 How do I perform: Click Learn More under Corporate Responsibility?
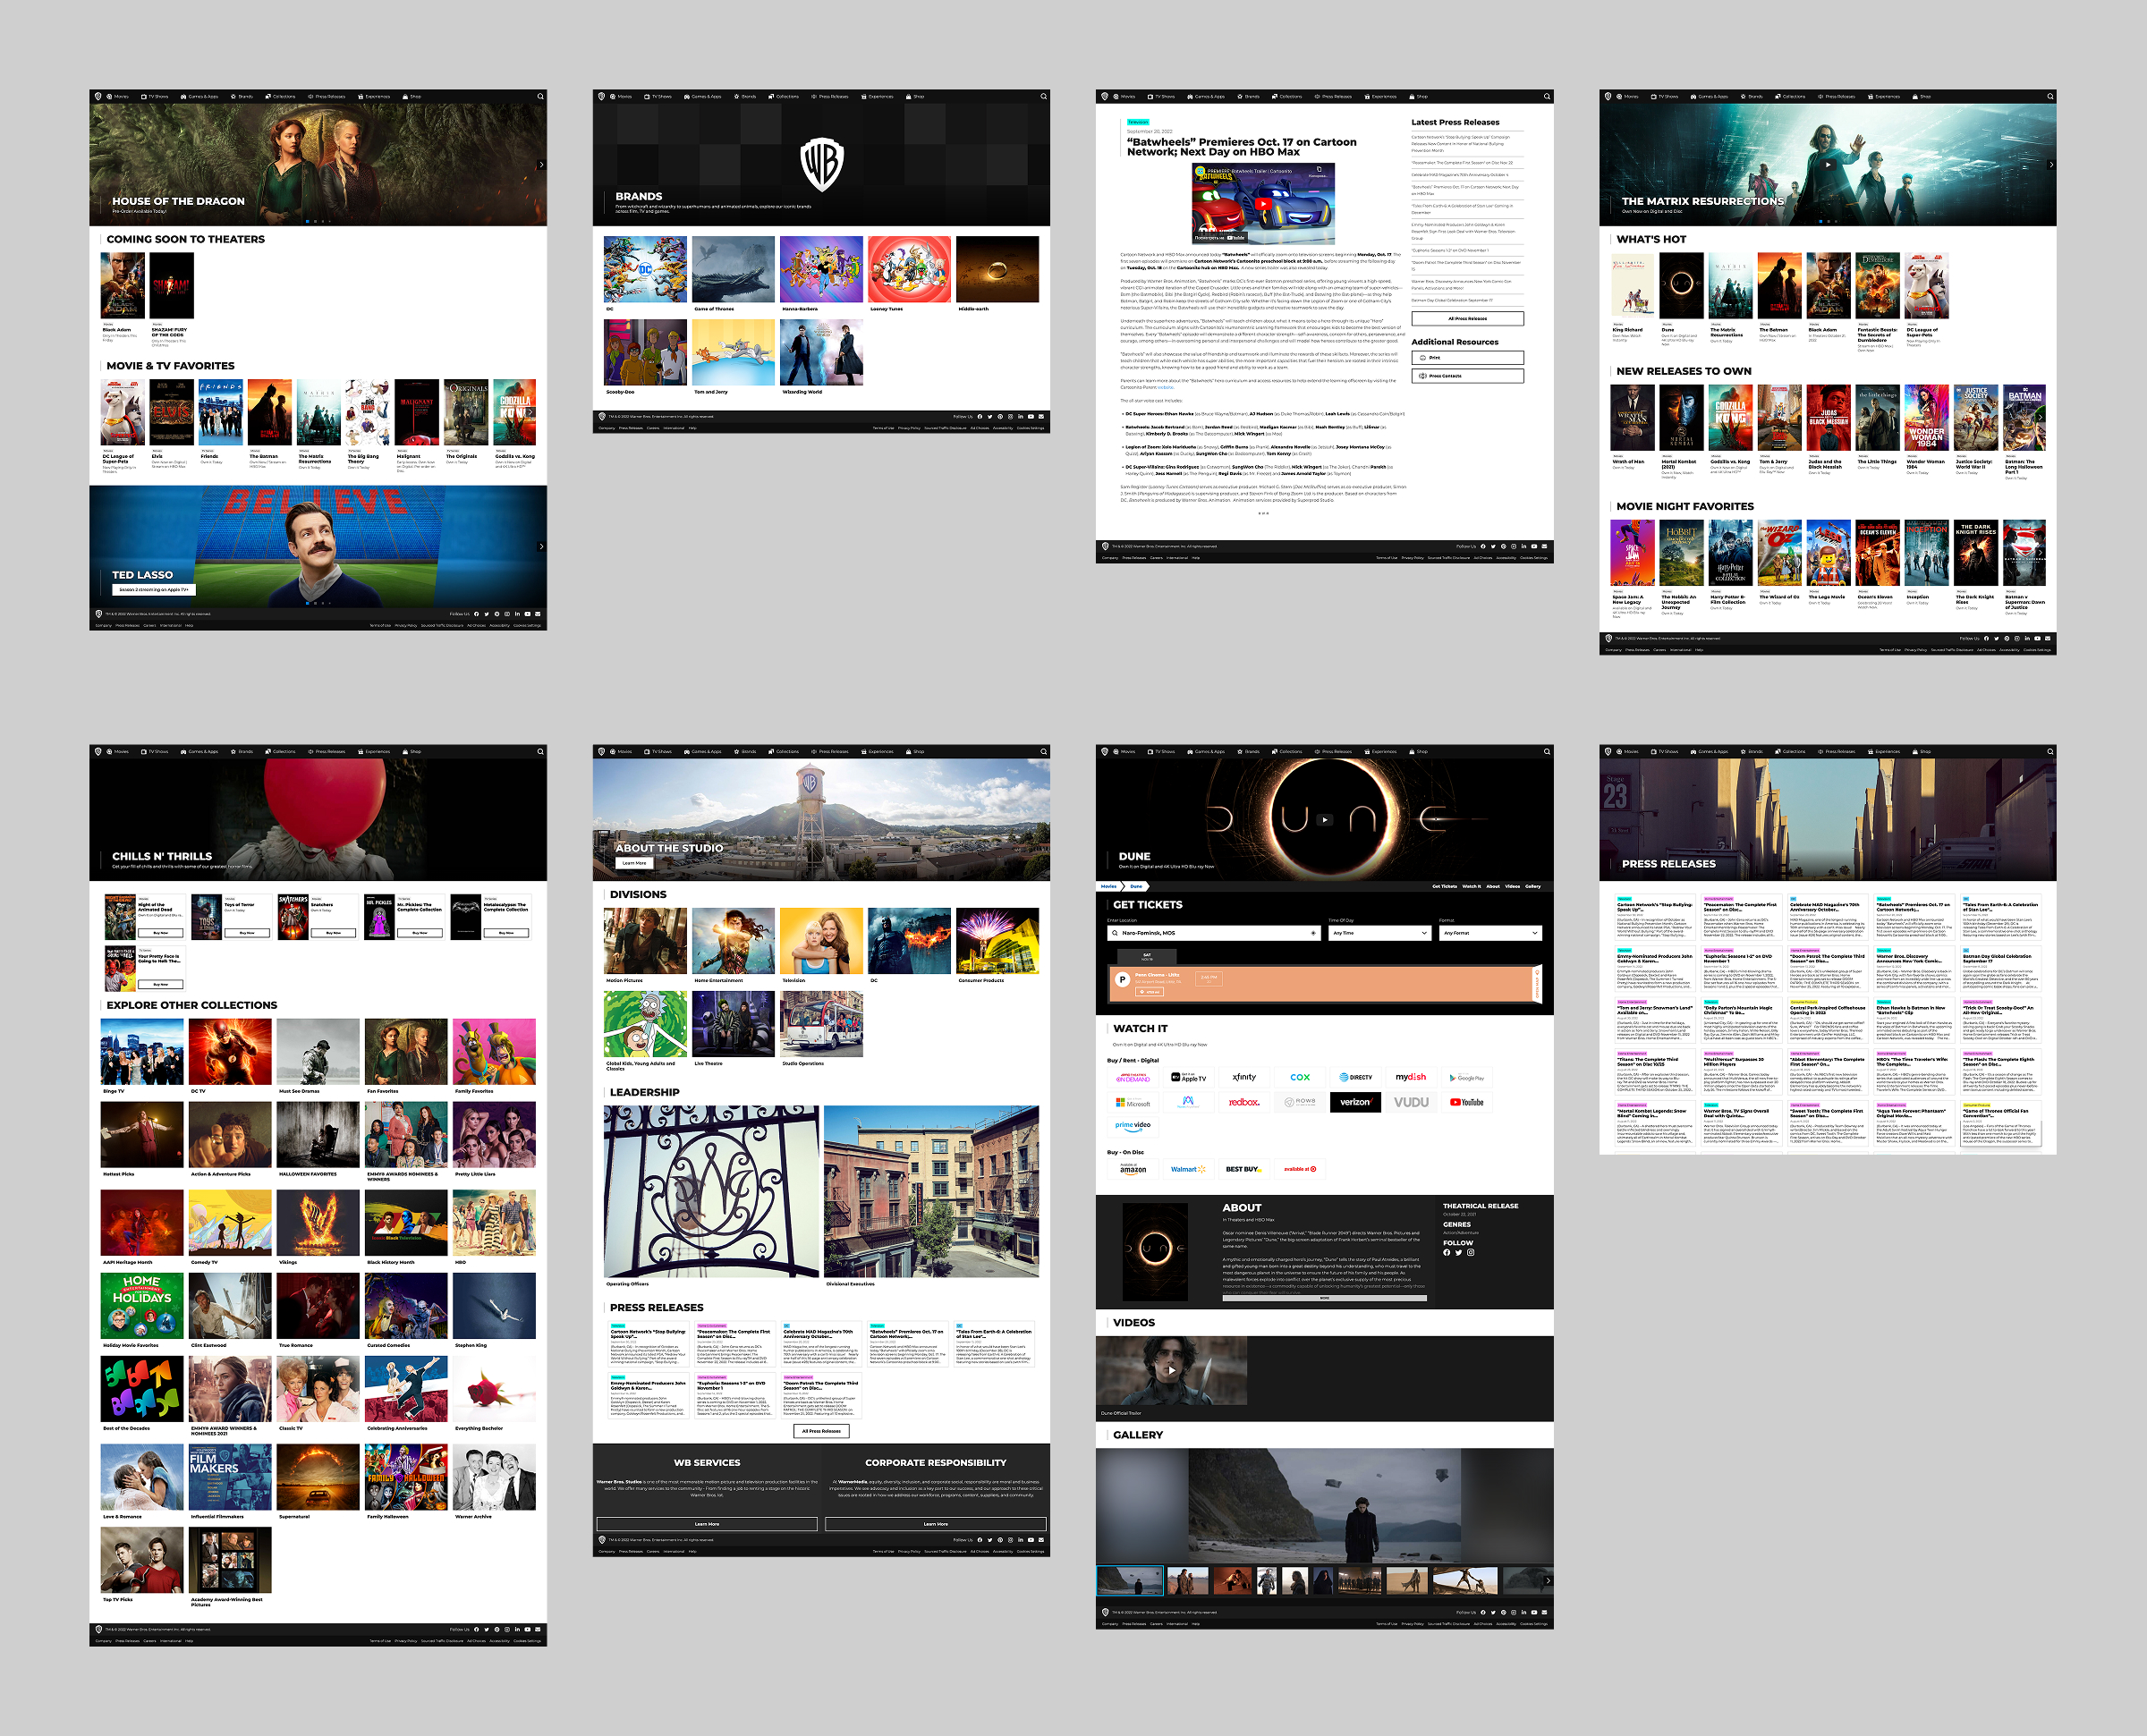[935, 1524]
